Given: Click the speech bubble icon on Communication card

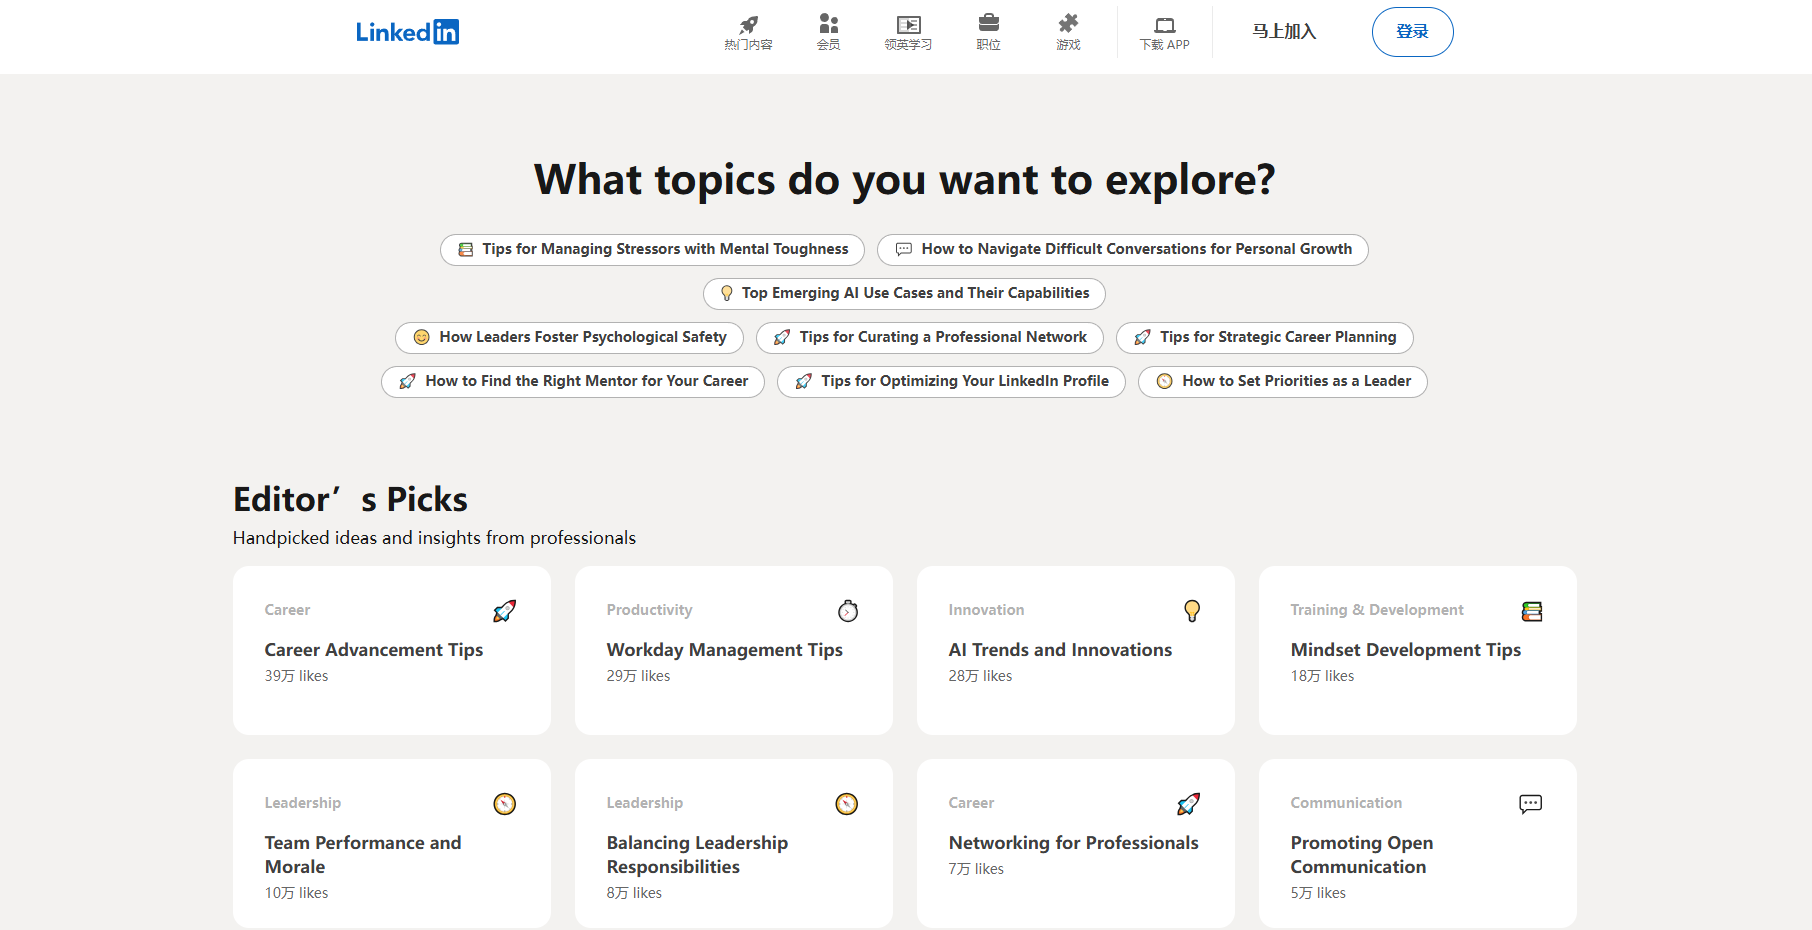Looking at the screenshot, I should coord(1530,804).
